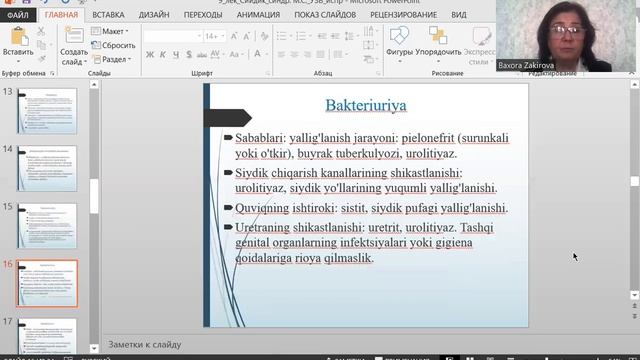The width and height of the screenshot is (640, 360).
Task: Clear all formatting with the eraser icon
Action: tap(264, 36)
